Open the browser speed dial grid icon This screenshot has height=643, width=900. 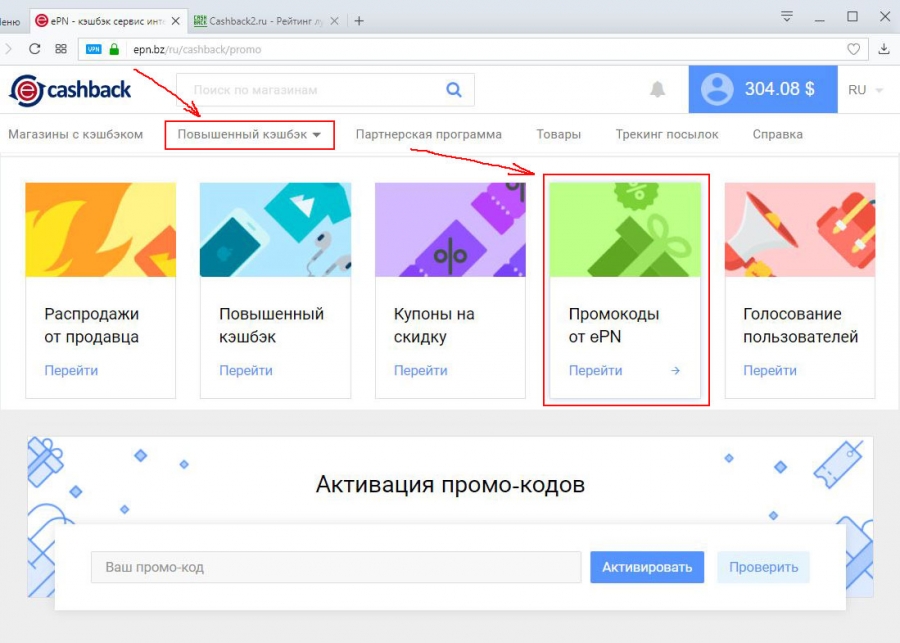[x=61, y=49]
